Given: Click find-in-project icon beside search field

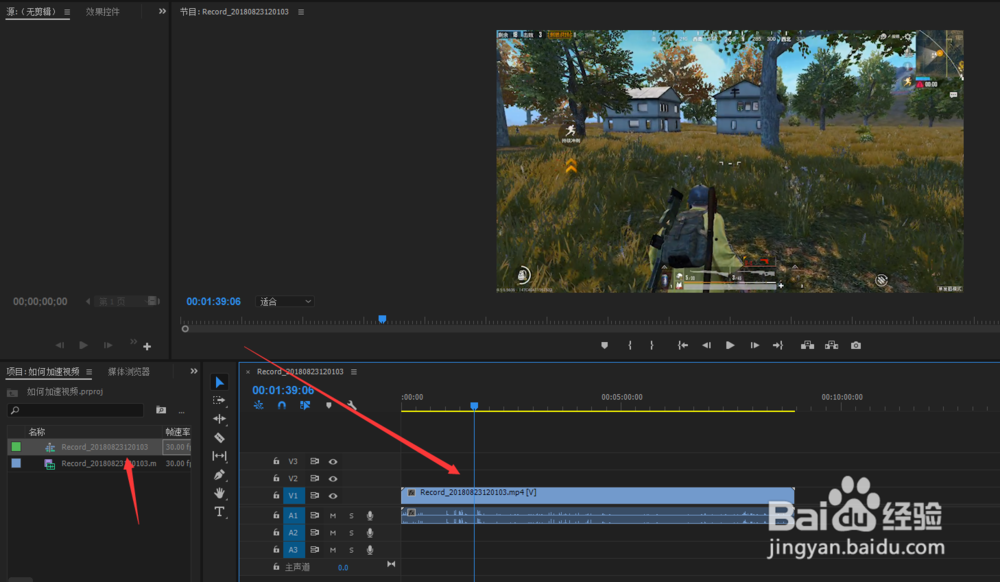Looking at the screenshot, I should tap(161, 411).
